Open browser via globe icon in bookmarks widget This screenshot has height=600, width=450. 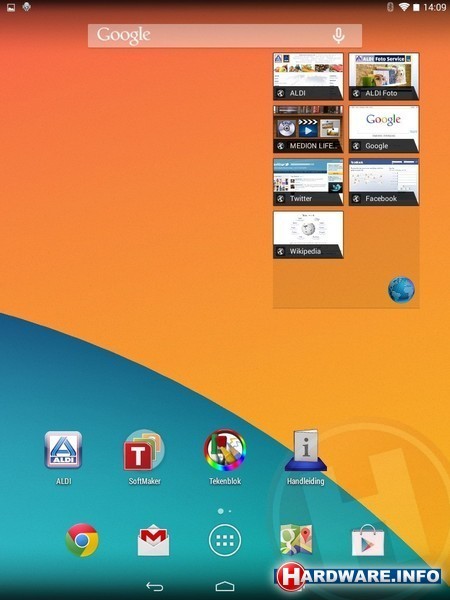point(401,290)
